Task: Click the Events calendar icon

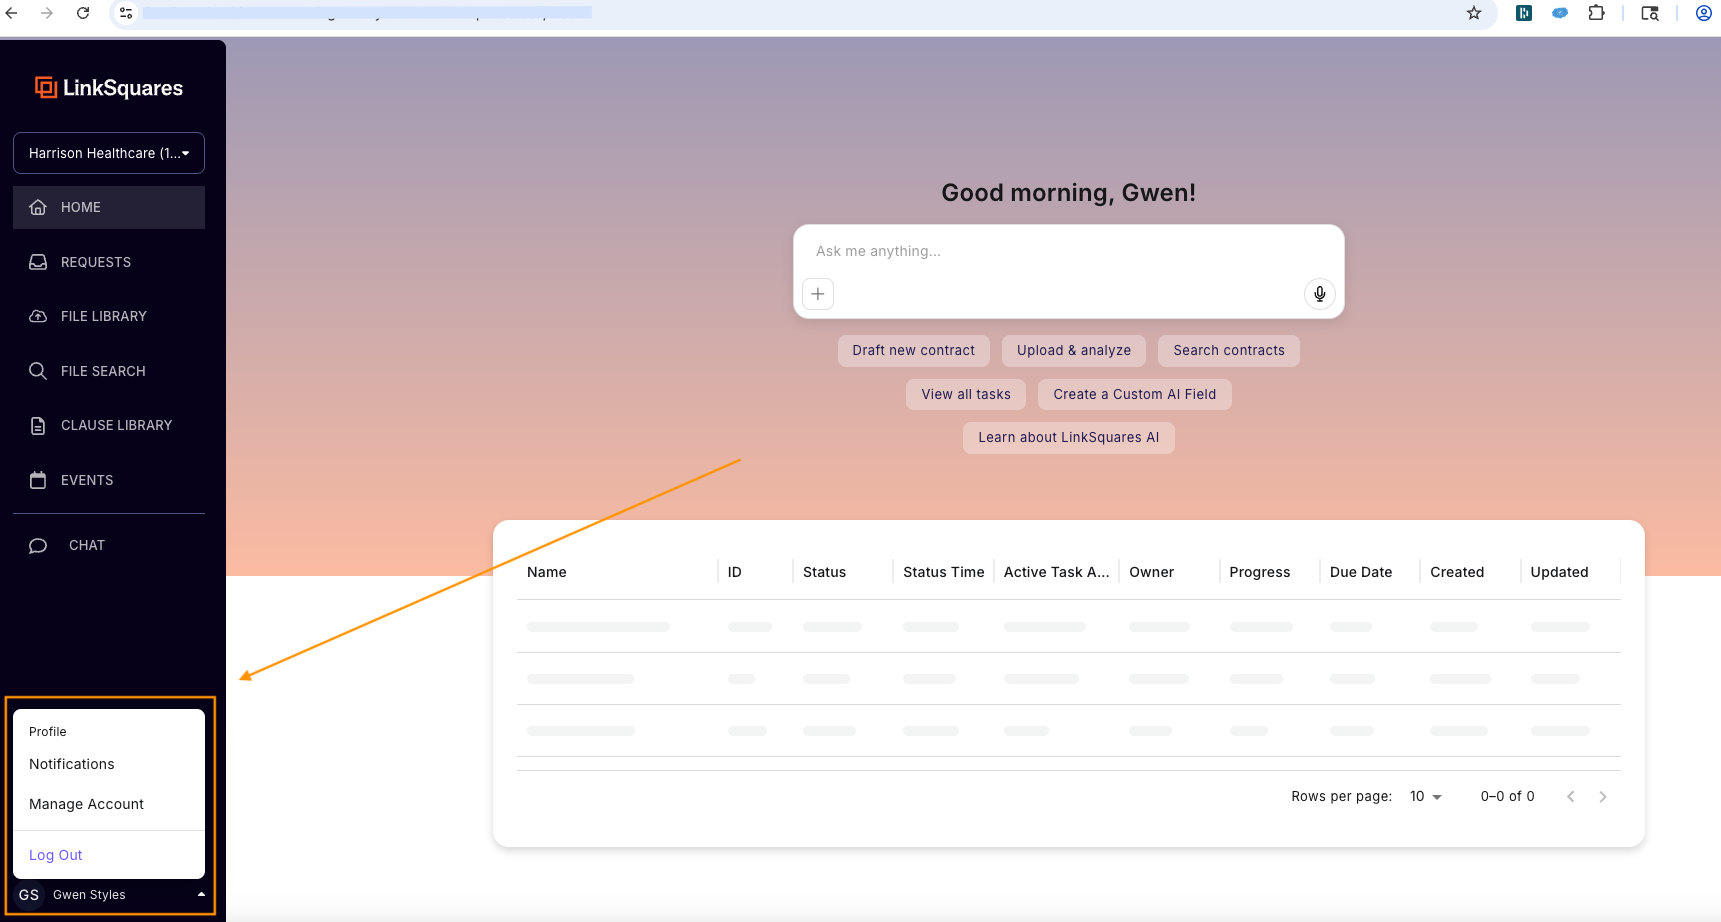Action: point(38,480)
